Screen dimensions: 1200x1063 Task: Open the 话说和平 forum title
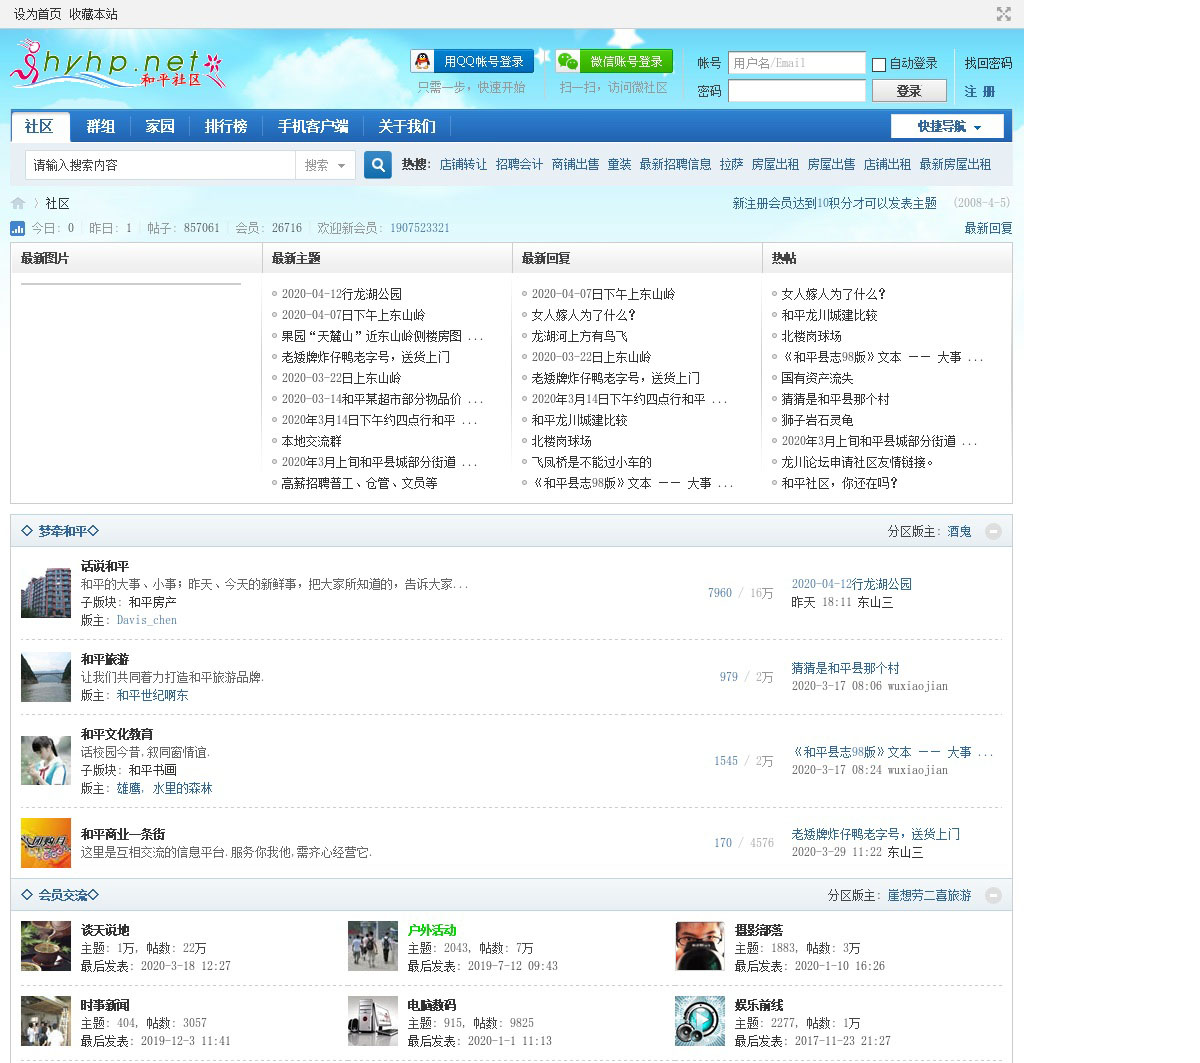click(x=105, y=566)
